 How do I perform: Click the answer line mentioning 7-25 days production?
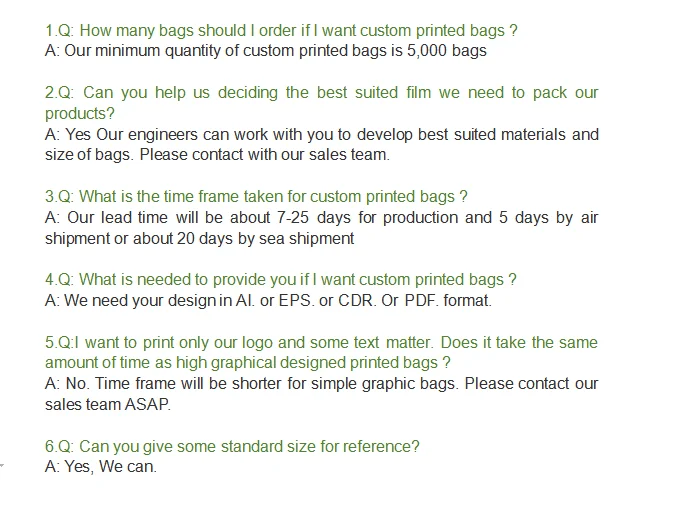coord(322,218)
